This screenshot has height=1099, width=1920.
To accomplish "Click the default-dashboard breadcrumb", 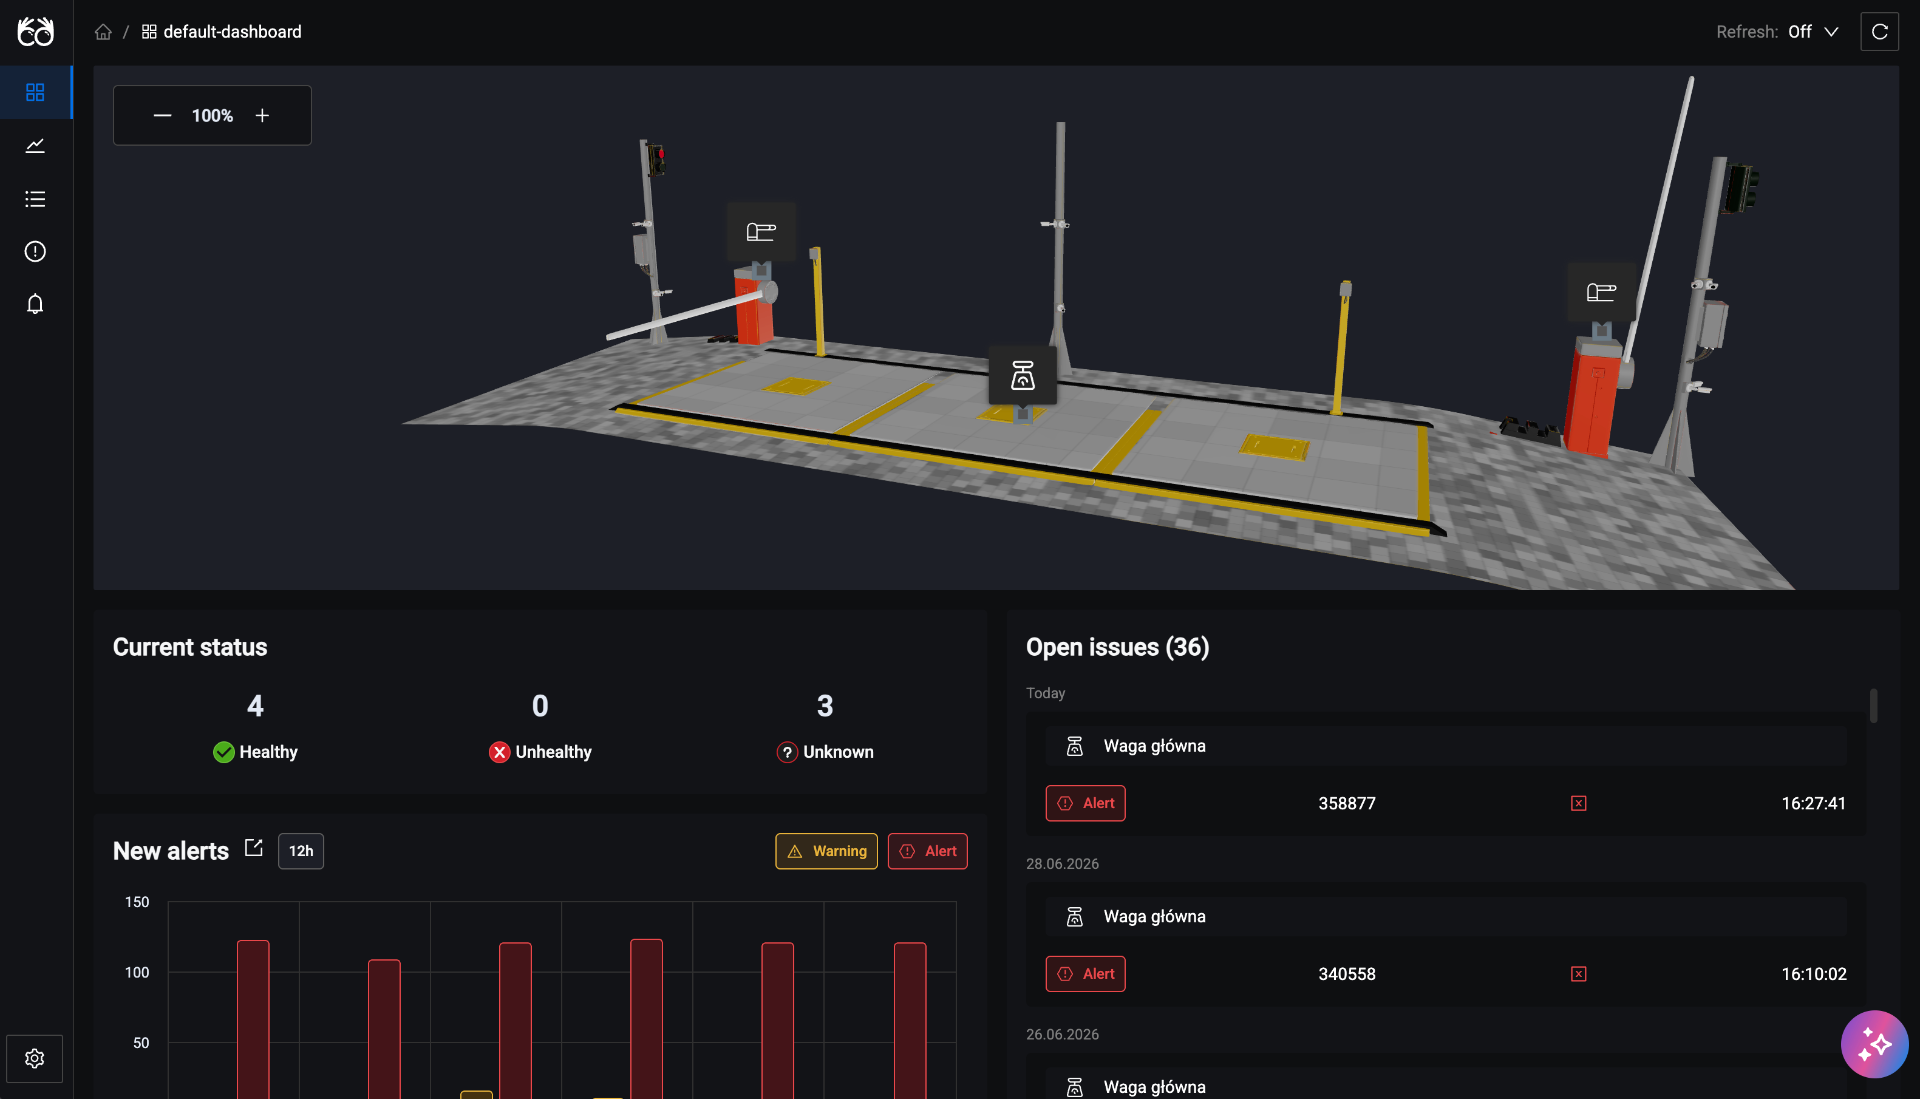I will click(221, 32).
